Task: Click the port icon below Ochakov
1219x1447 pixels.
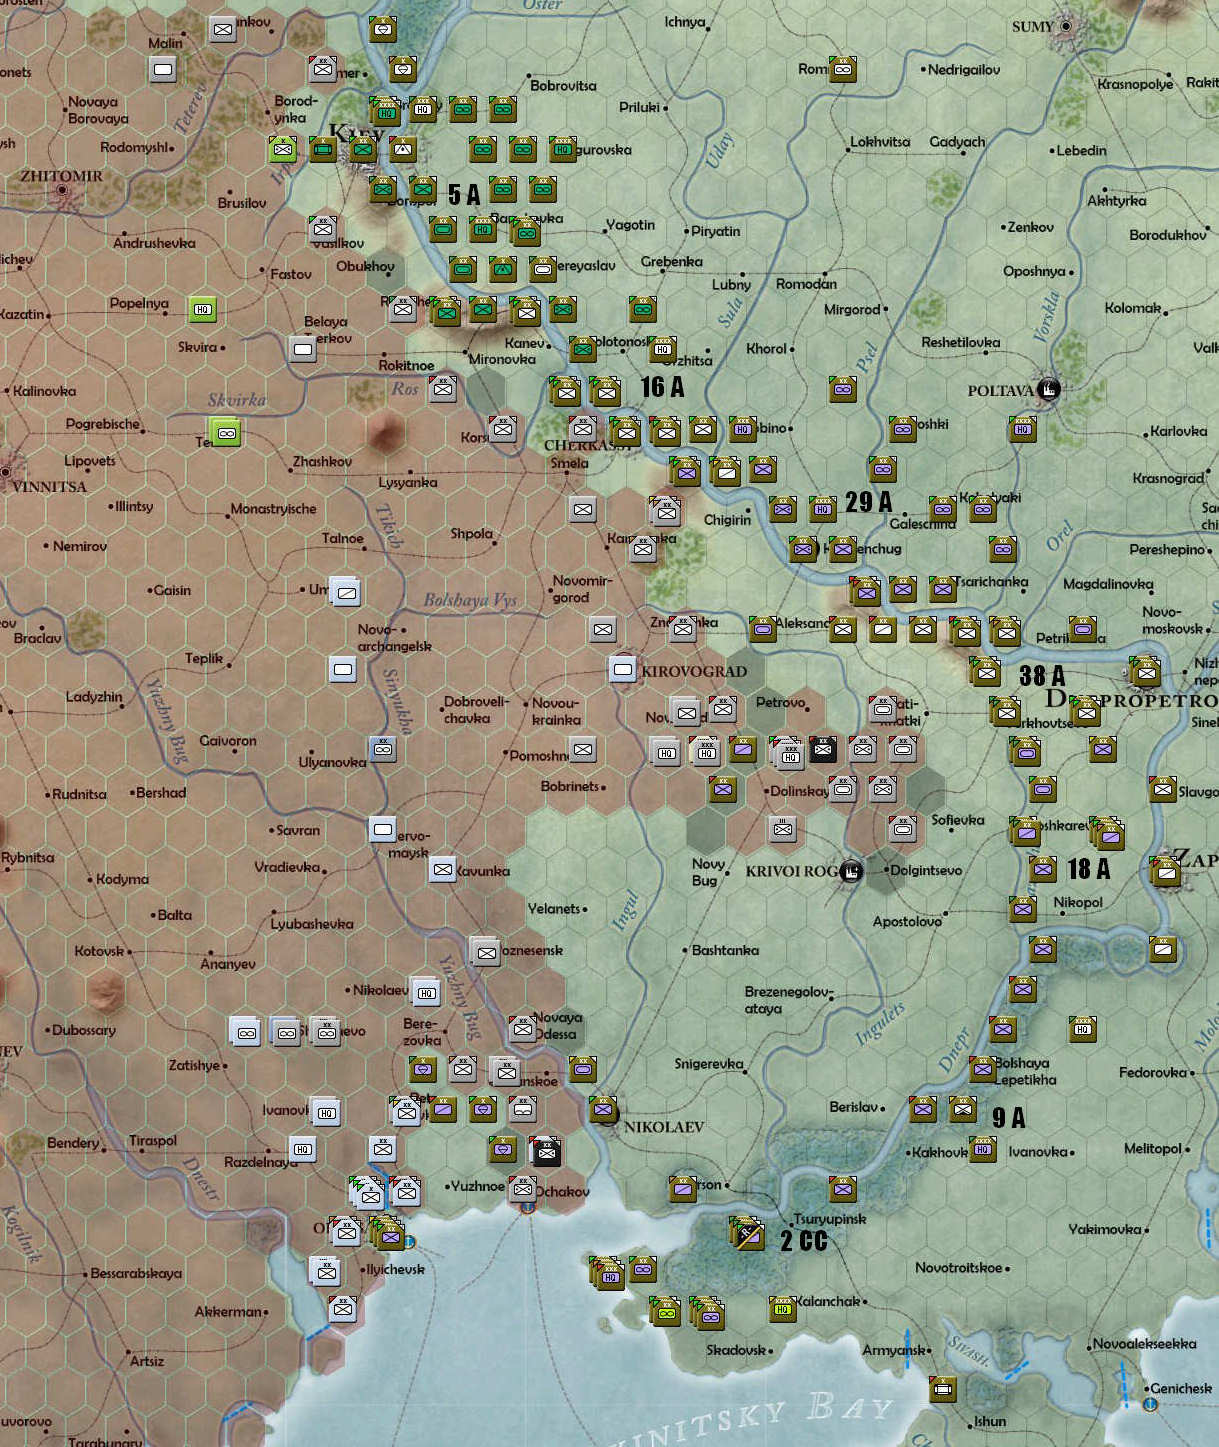Action: 527,1207
